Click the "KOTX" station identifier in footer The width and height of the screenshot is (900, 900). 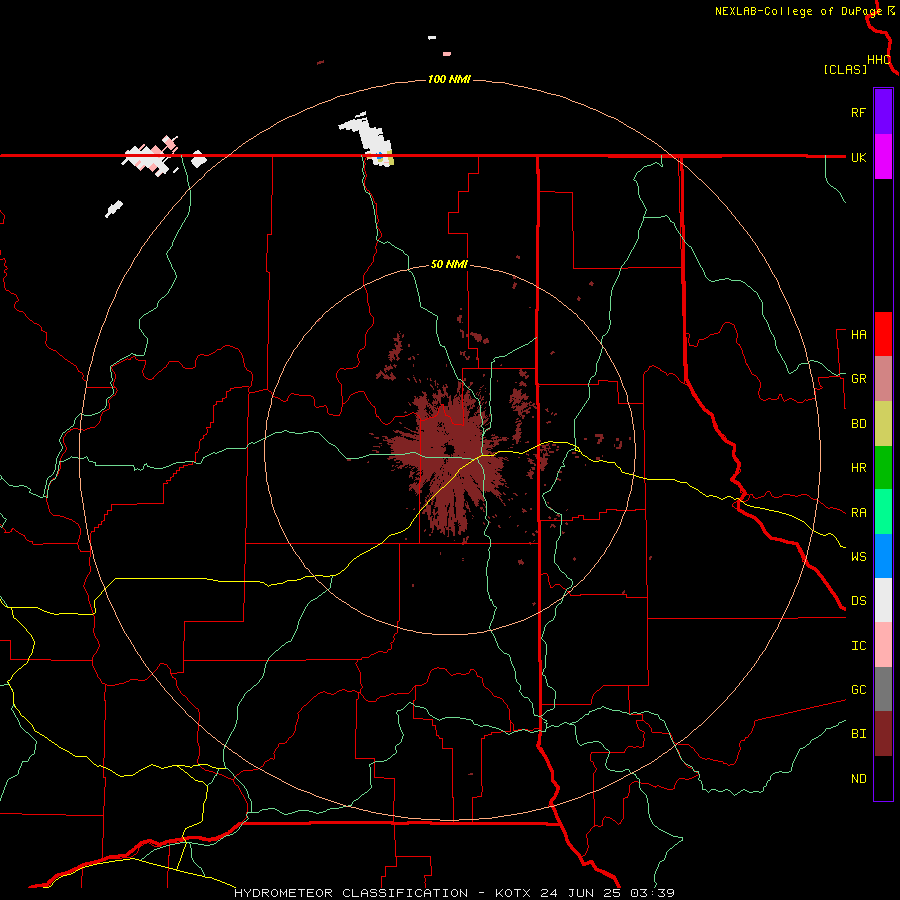(x=513, y=893)
